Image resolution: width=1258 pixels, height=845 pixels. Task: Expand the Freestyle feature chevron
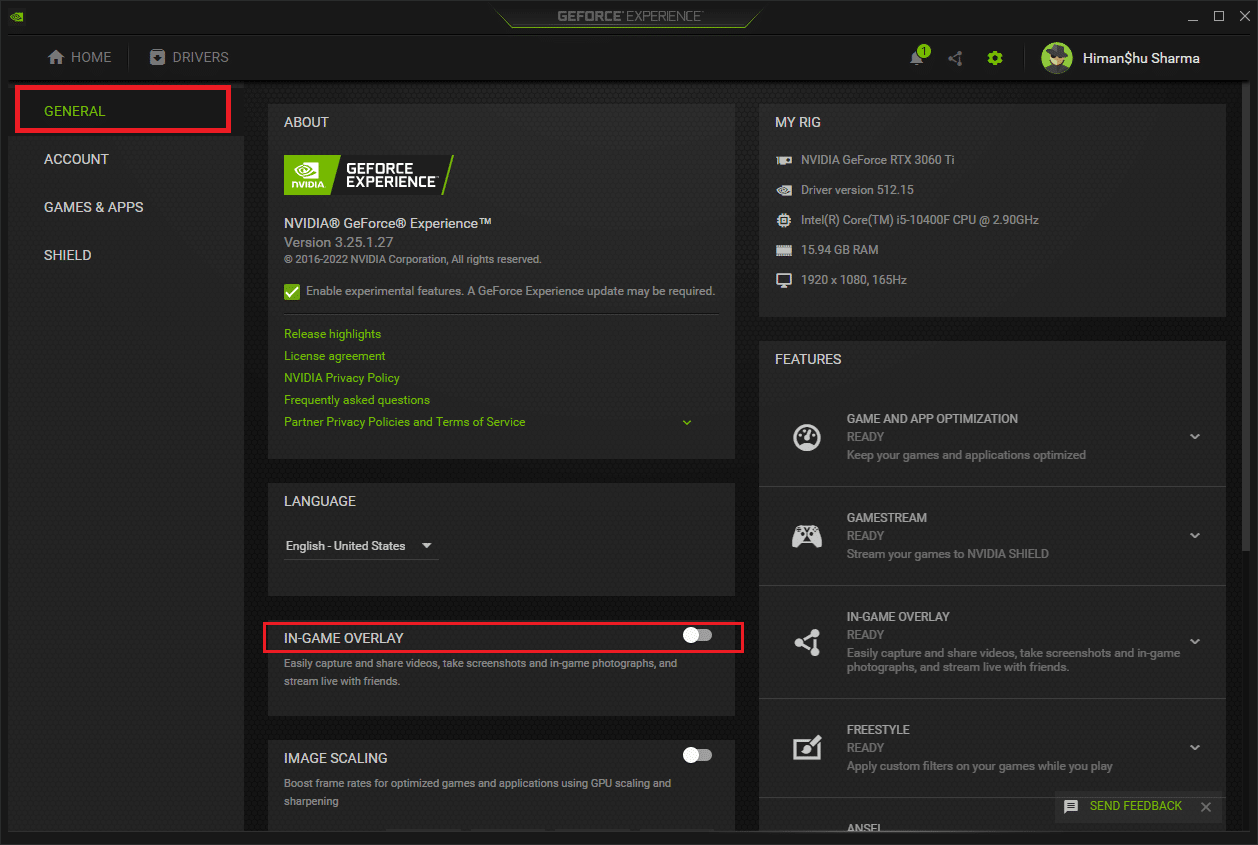[1194, 748]
